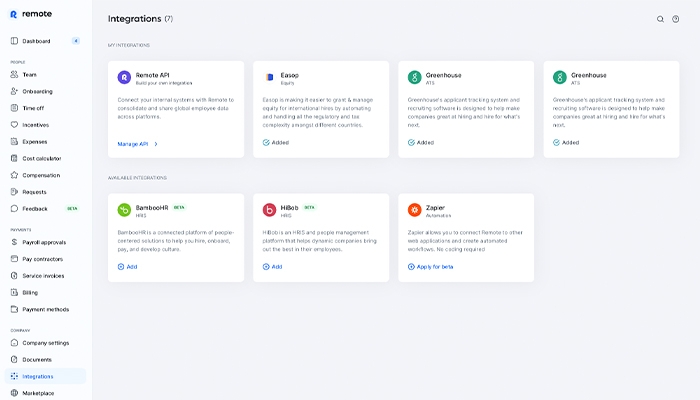
Task: Click the Easop card logo
Action: (269, 77)
